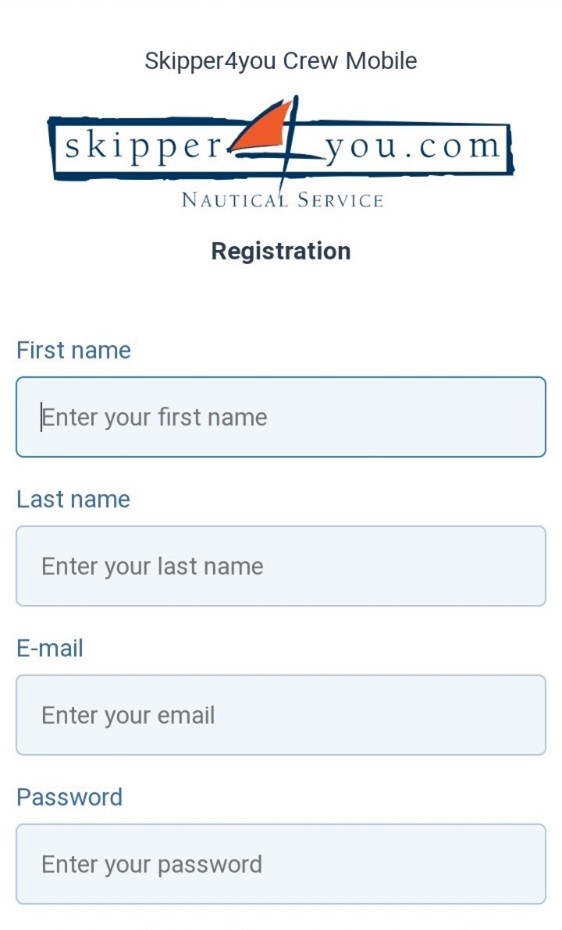Click the "Enter your password" placeholder text

click(152, 865)
